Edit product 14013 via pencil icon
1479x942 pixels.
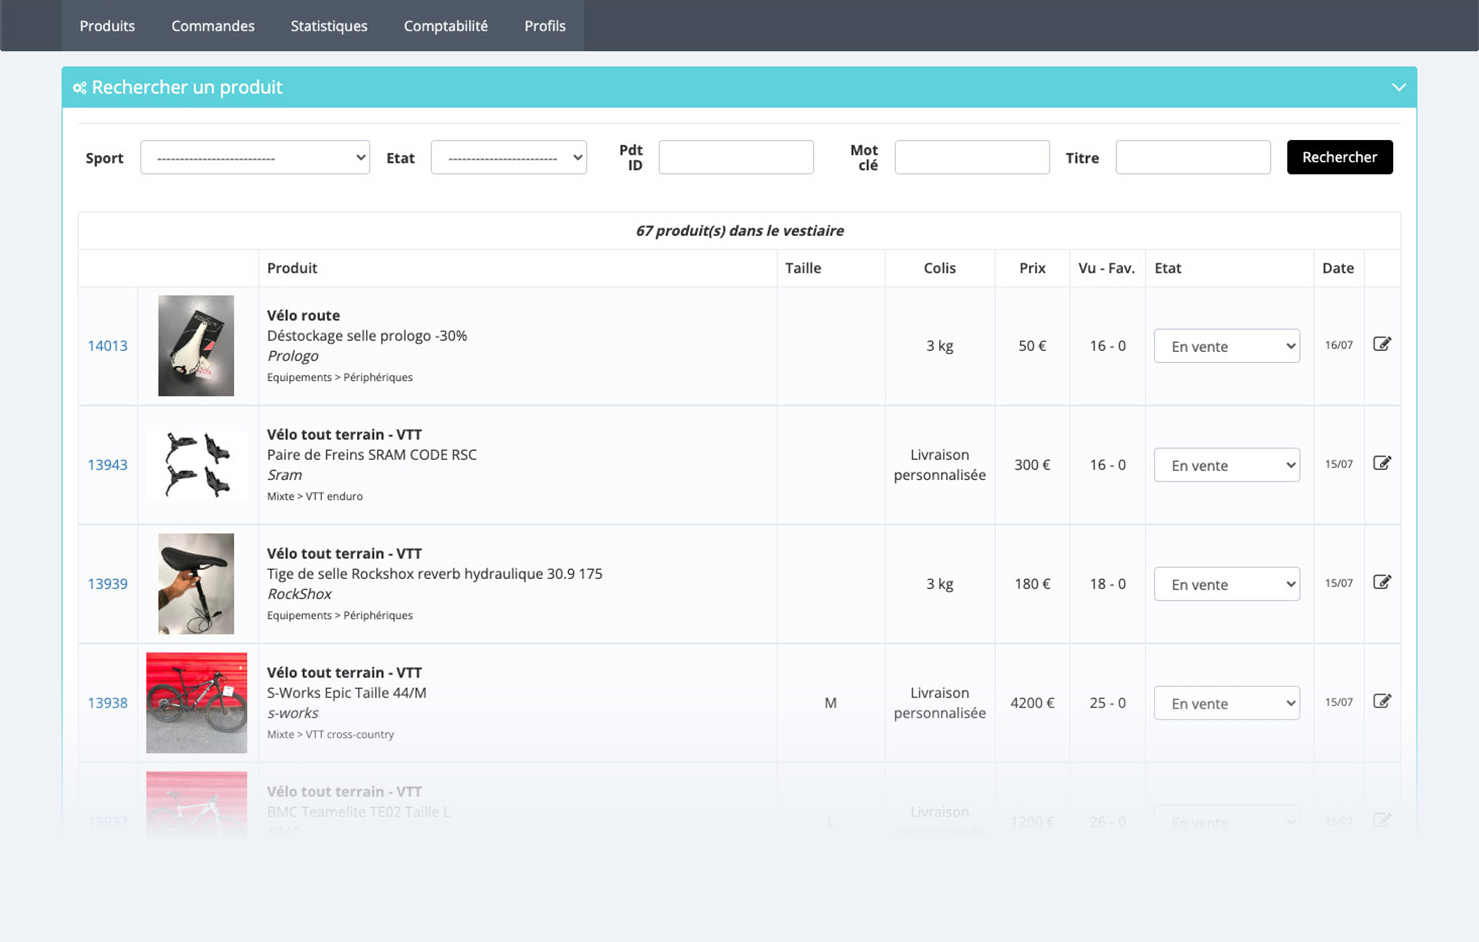pos(1382,344)
